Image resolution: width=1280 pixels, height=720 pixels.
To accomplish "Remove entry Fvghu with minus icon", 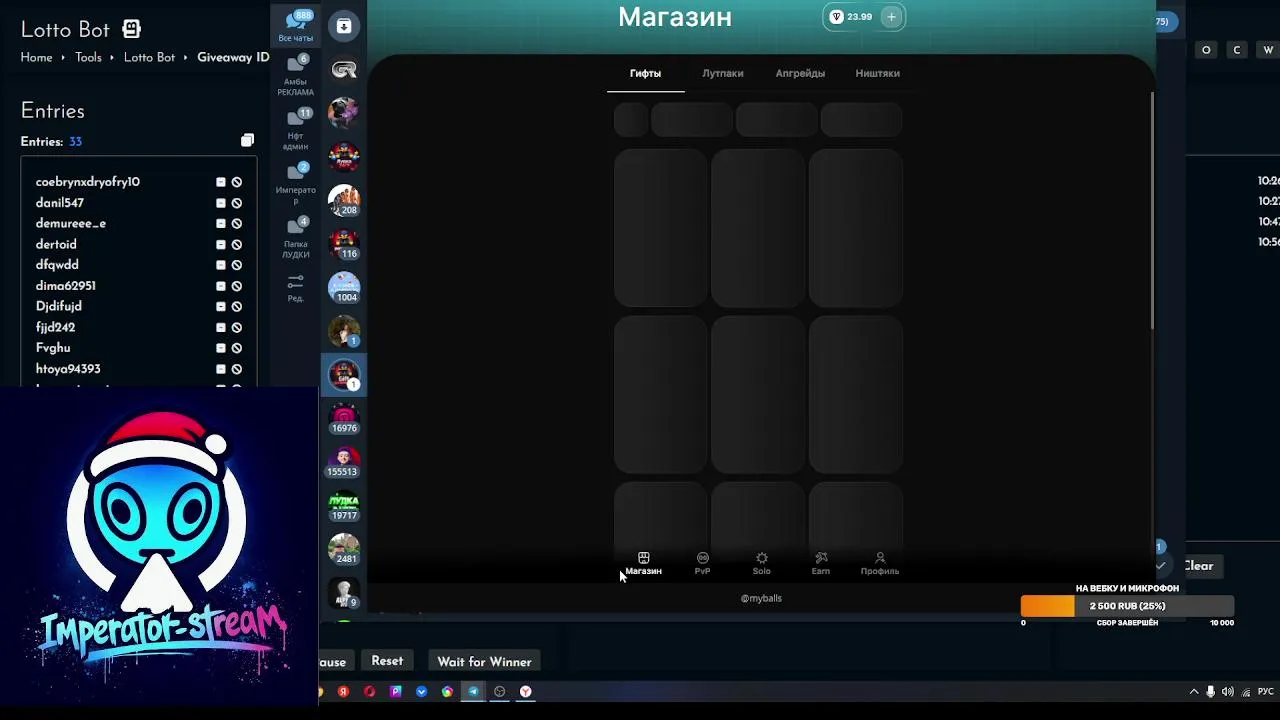I will point(221,348).
